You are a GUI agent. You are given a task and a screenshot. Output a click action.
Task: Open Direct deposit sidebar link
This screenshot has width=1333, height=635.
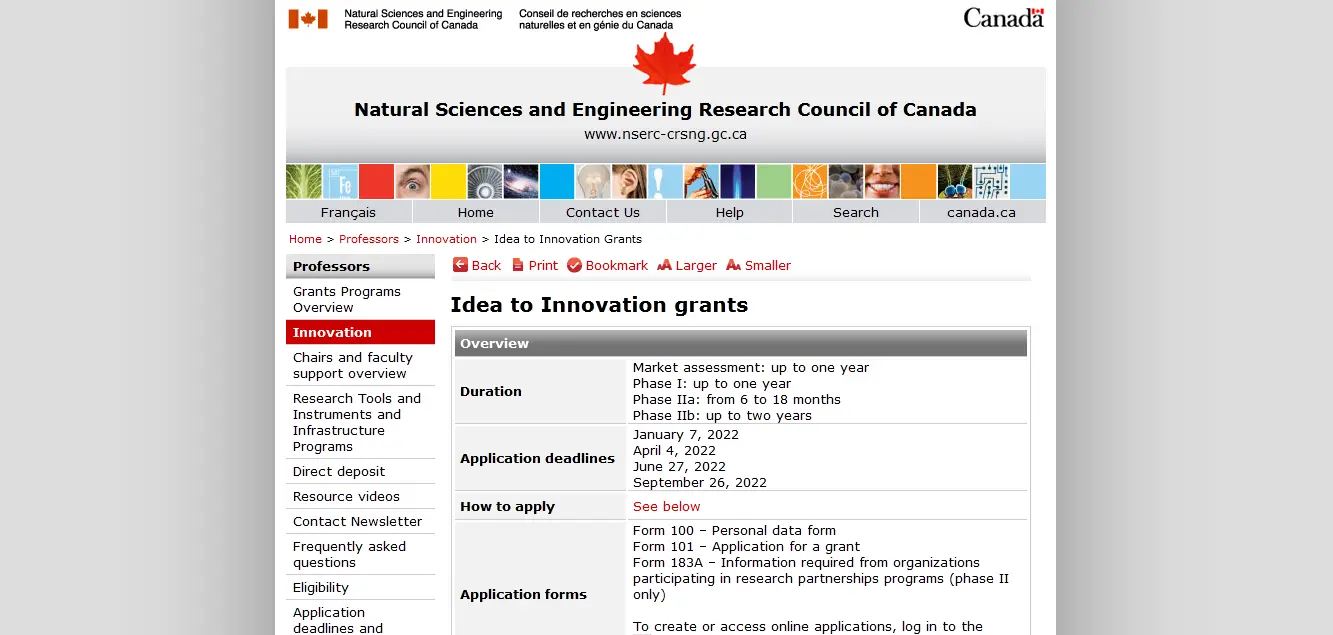point(338,471)
